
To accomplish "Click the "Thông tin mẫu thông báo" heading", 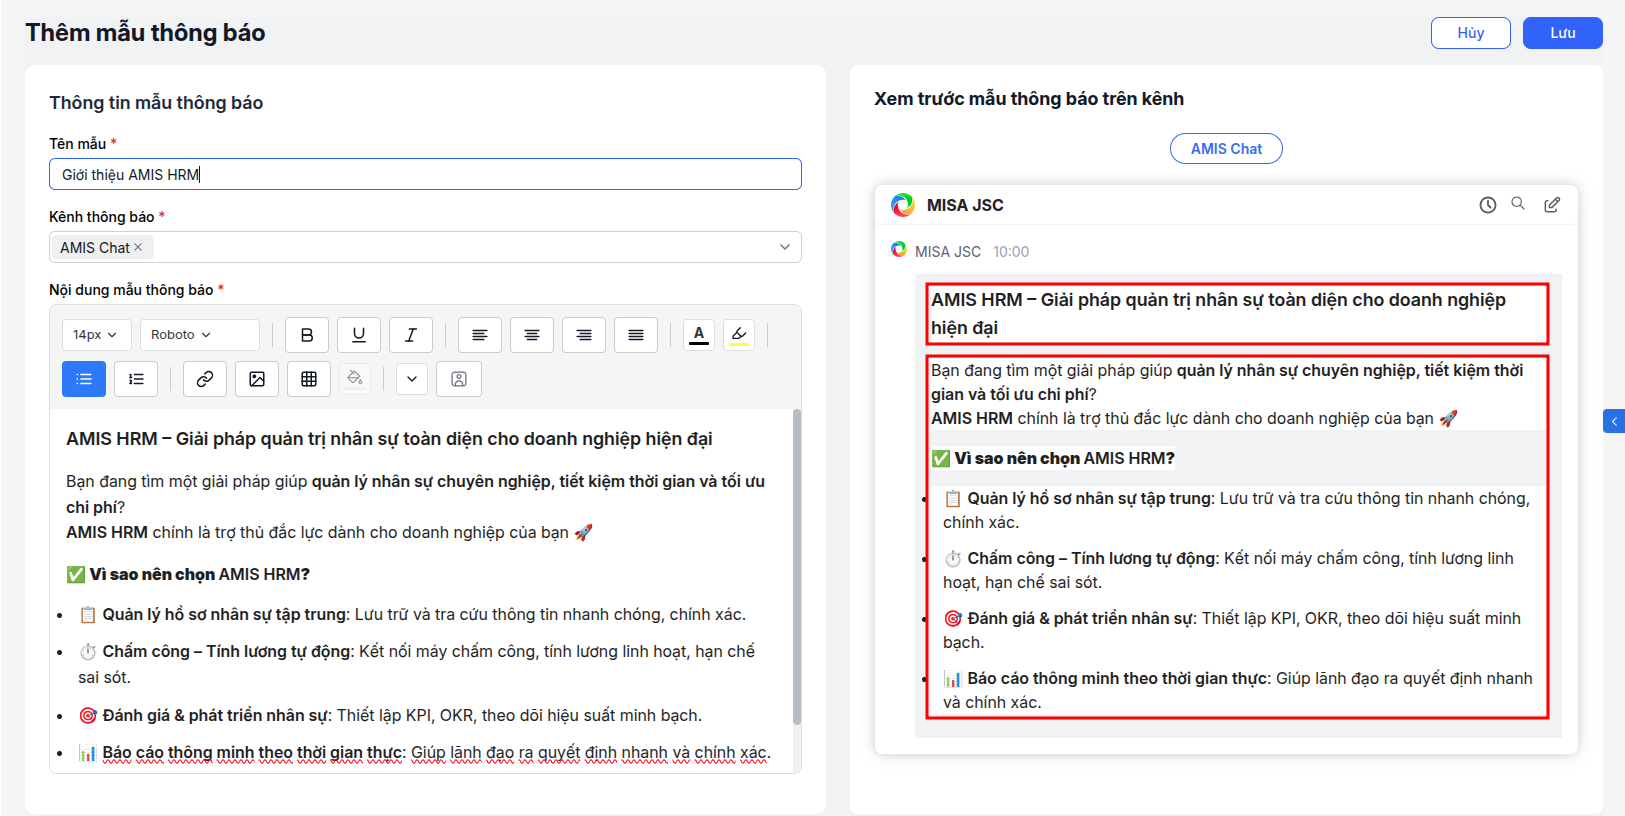I will [x=156, y=103].
